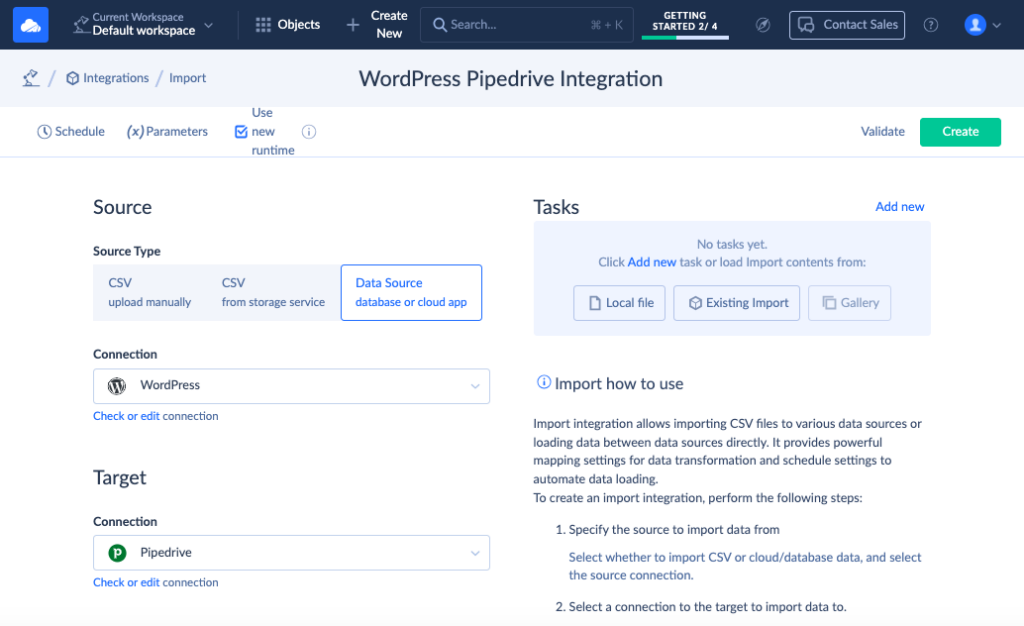Expand the Default workspace dropdown chevron

[x=208, y=25]
